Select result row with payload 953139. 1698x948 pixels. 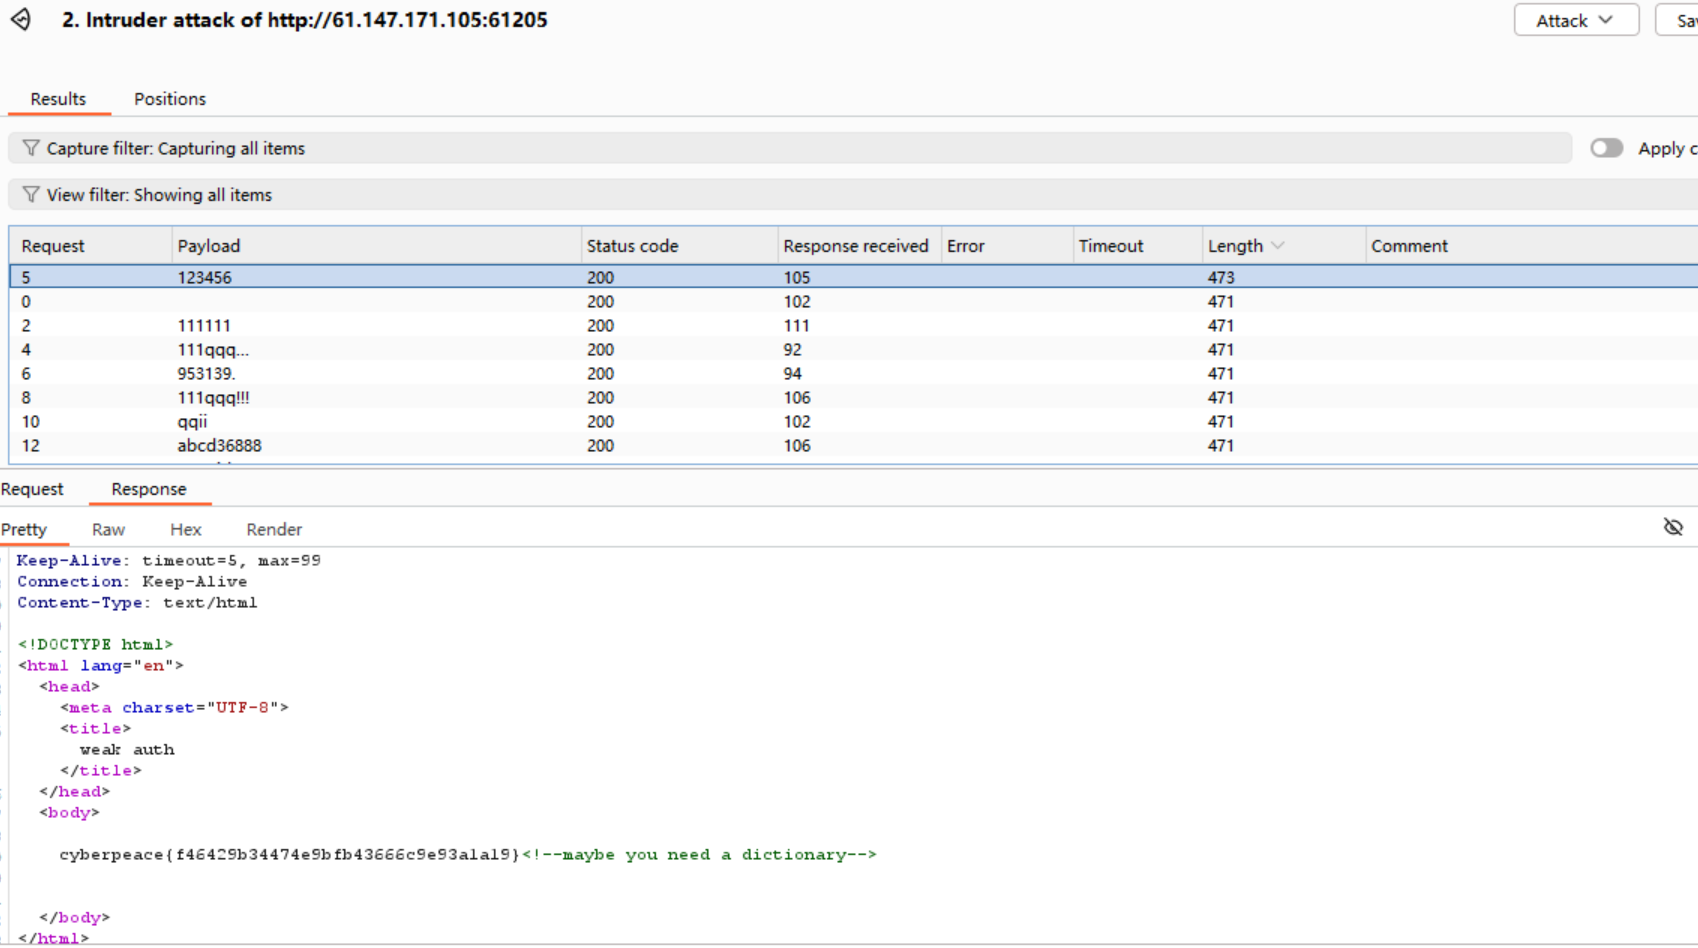[853, 373]
